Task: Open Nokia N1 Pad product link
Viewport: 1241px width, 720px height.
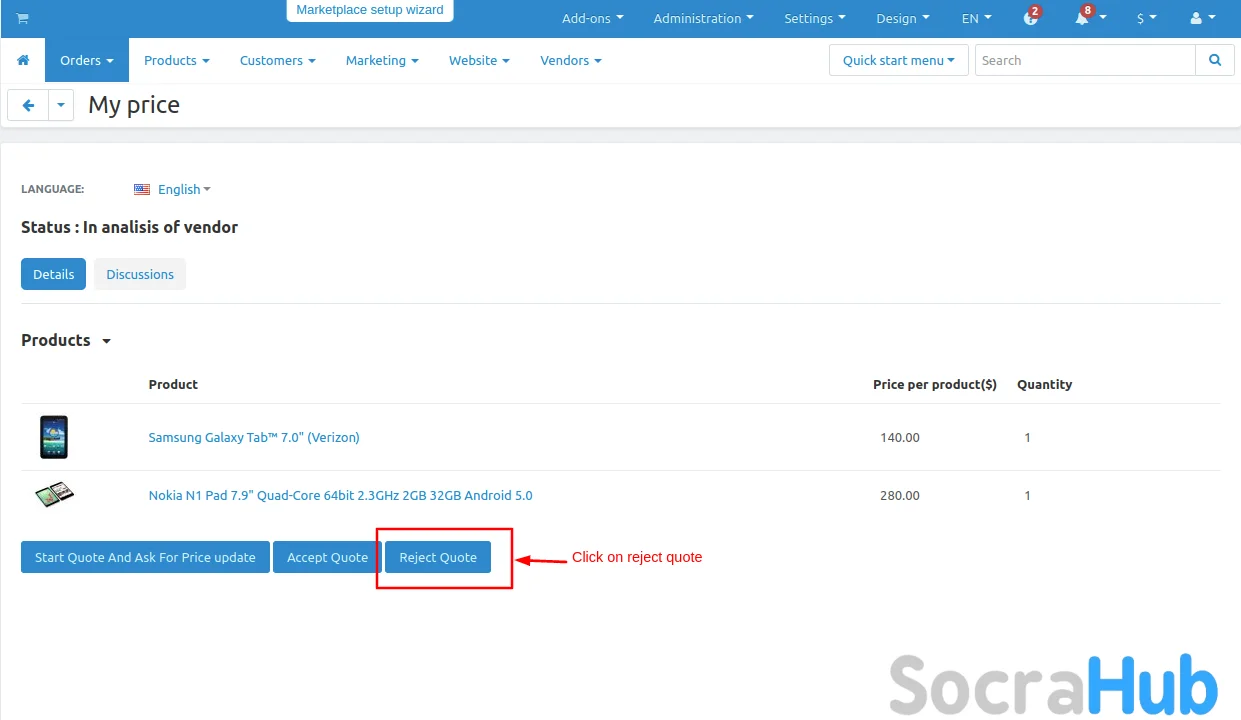Action: coord(340,495)
